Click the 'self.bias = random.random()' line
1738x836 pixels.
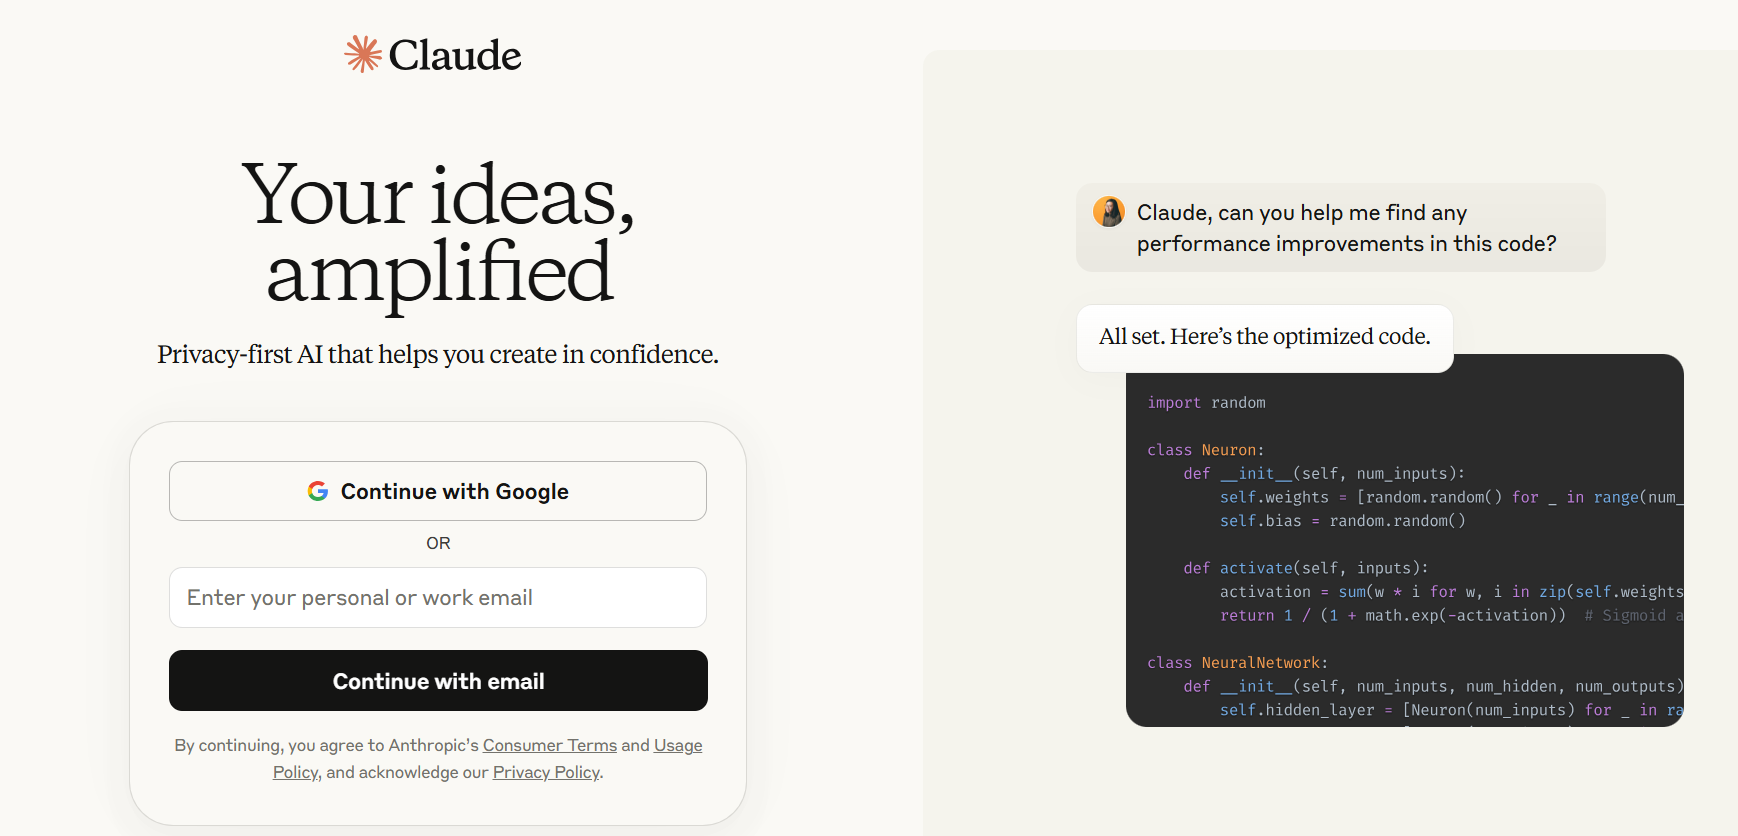(1343, 521)
